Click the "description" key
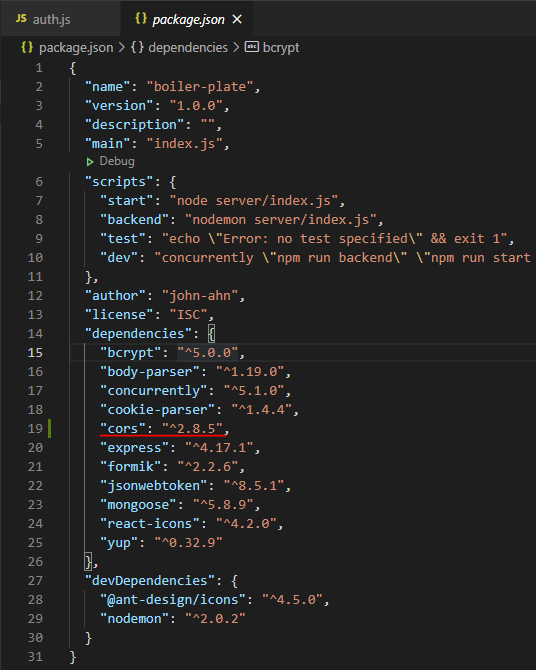This screenshot has height=670, width=536. 134,124
